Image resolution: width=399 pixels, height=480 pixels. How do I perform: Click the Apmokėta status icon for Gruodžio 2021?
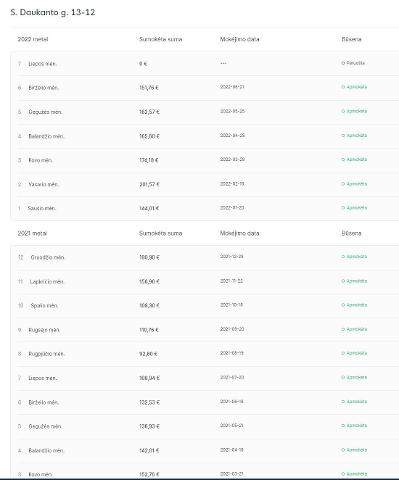coord(343,257)
